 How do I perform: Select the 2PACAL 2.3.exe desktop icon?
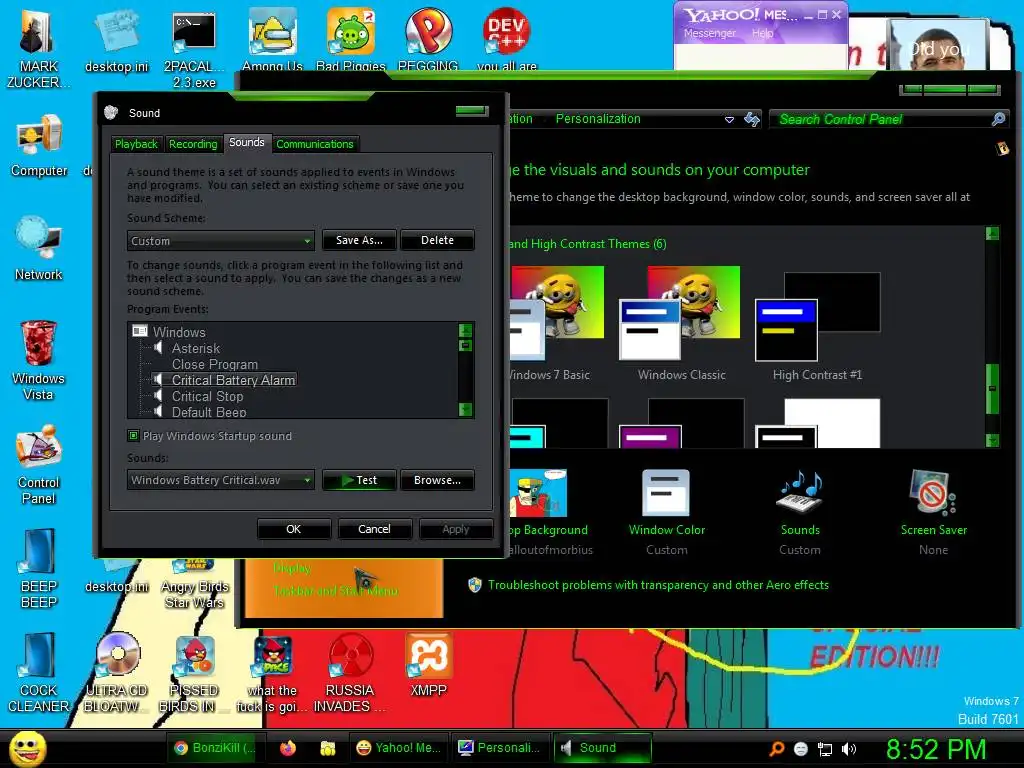(194, 50)
